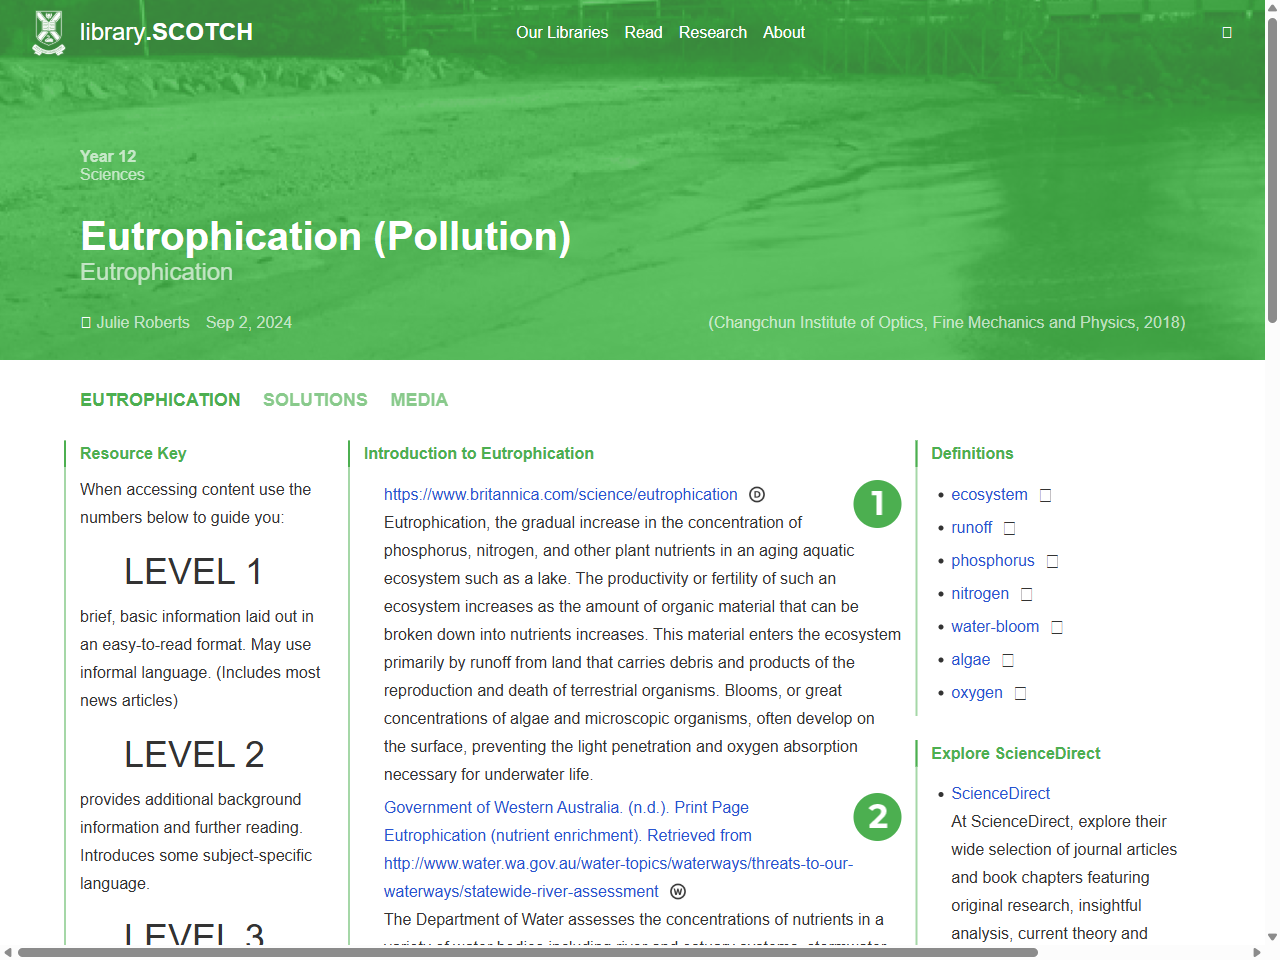Screen dimensions: 1280x960
Task: Check the box beside nitrogen
Action: point(1026,593)
